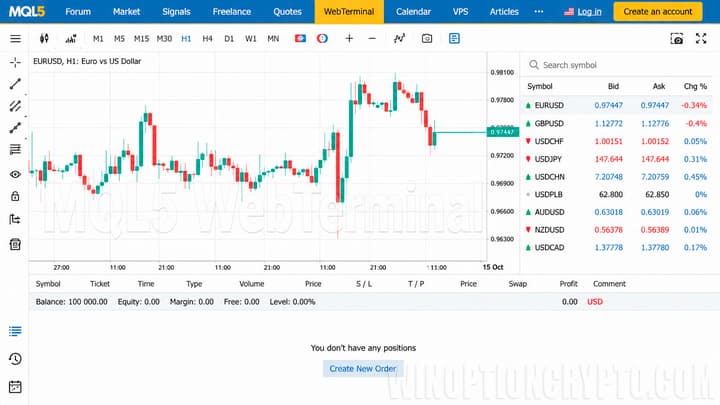Select the crosshair cursor tool

(x=15, y=62)
